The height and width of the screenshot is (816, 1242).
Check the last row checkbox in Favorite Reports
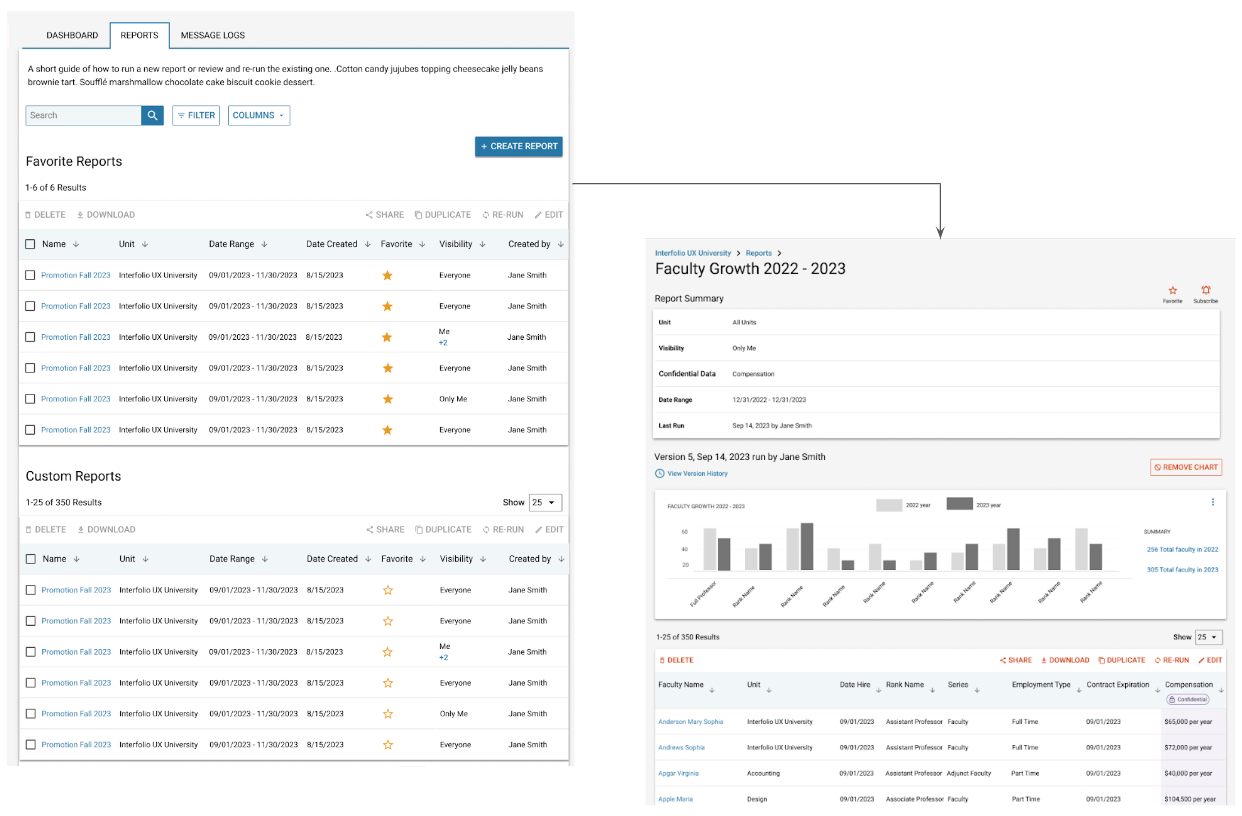[30, 430]
